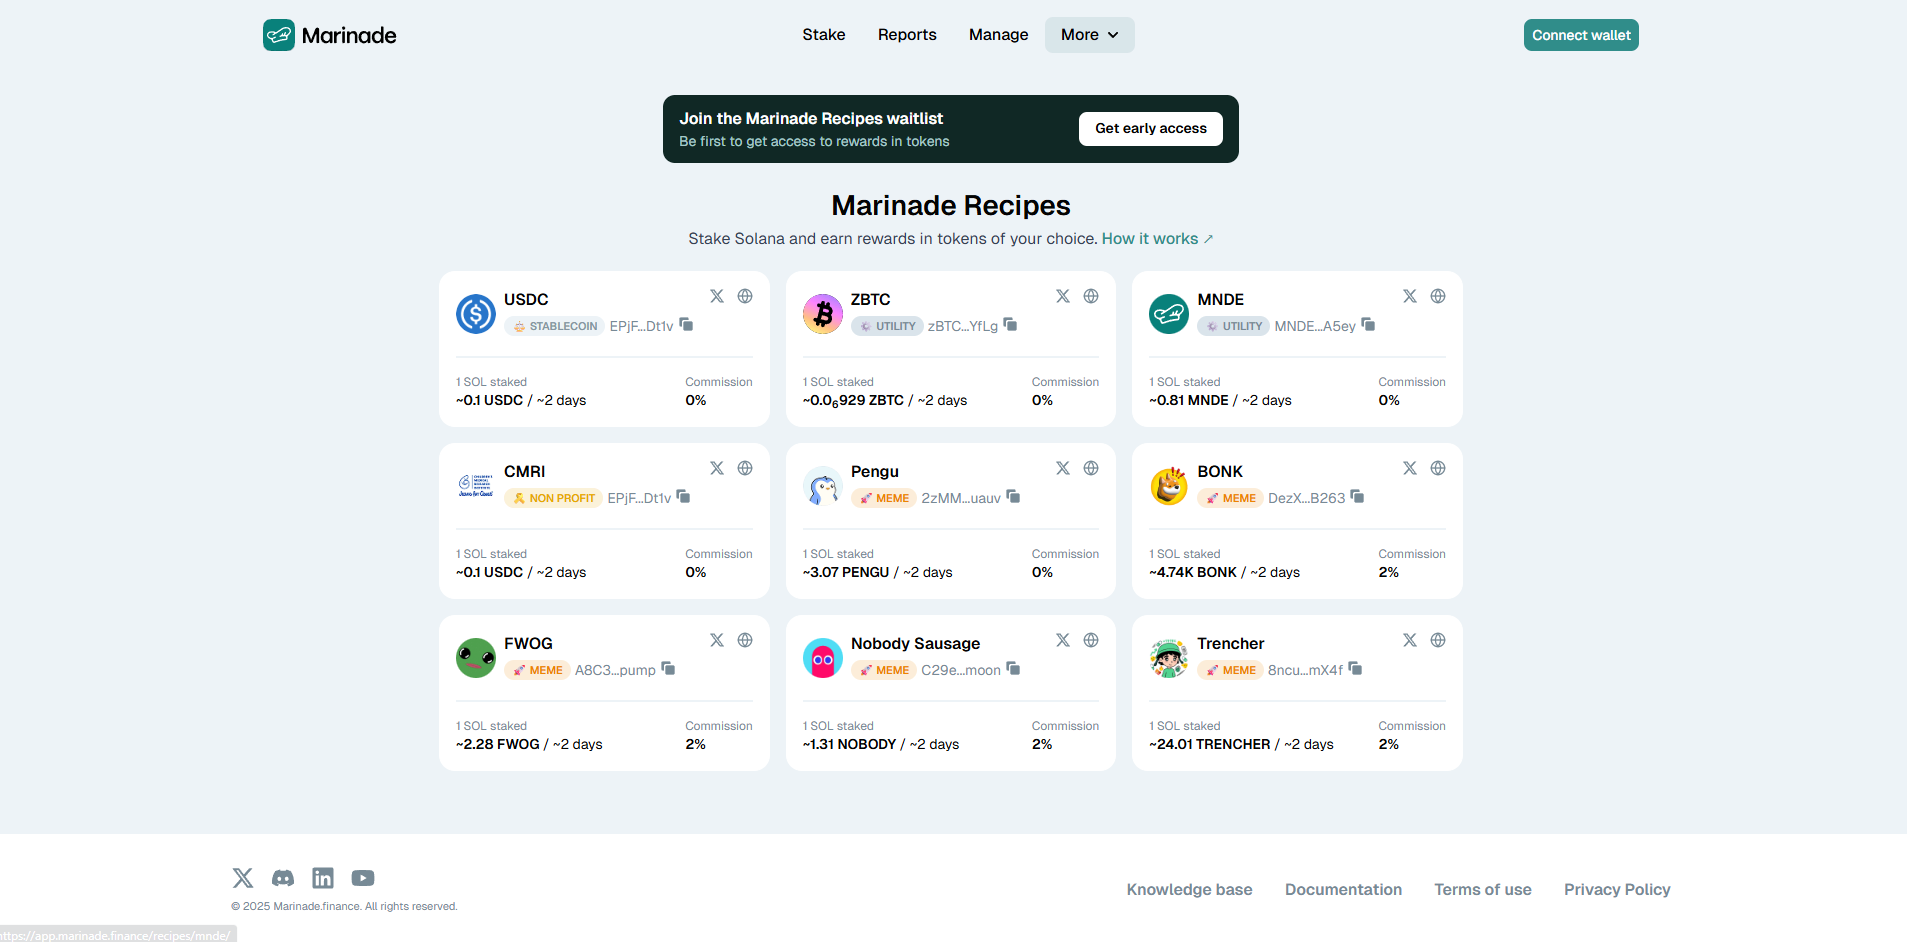This screenshot has width=1907, height=942.
Task: Open the LinkedIn icon in the footer
Action: (x=323, y=878)
